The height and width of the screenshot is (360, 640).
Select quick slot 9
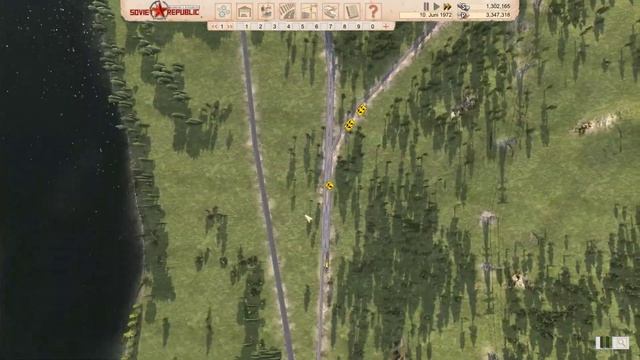tap(358, 27)
